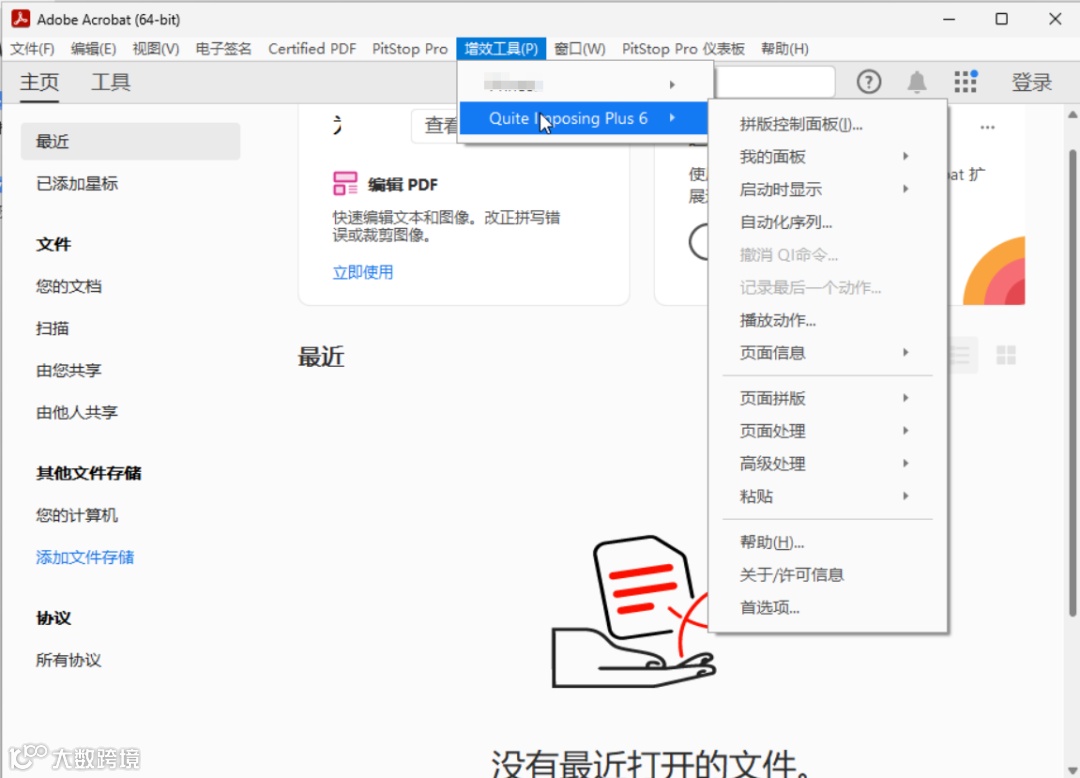Click the 立即使用 link
This screenshot has width=1080, height=778.
pyautogui.click(x=363, y=273)
